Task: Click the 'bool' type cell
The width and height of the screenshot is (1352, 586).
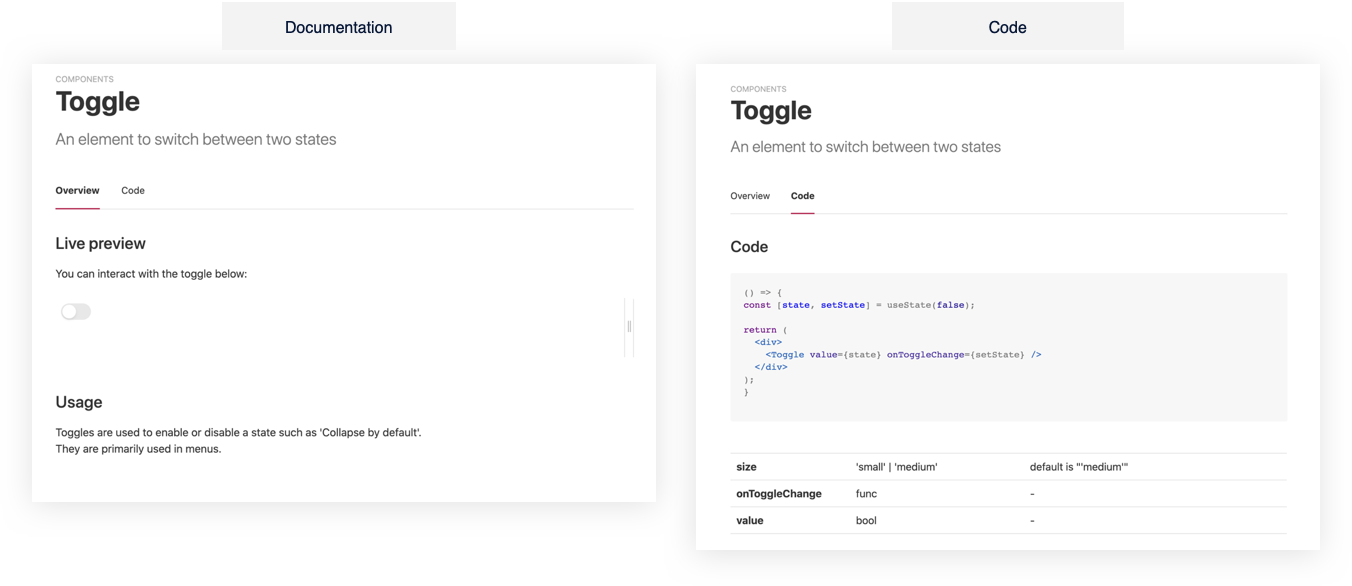Action: (866, 521)
